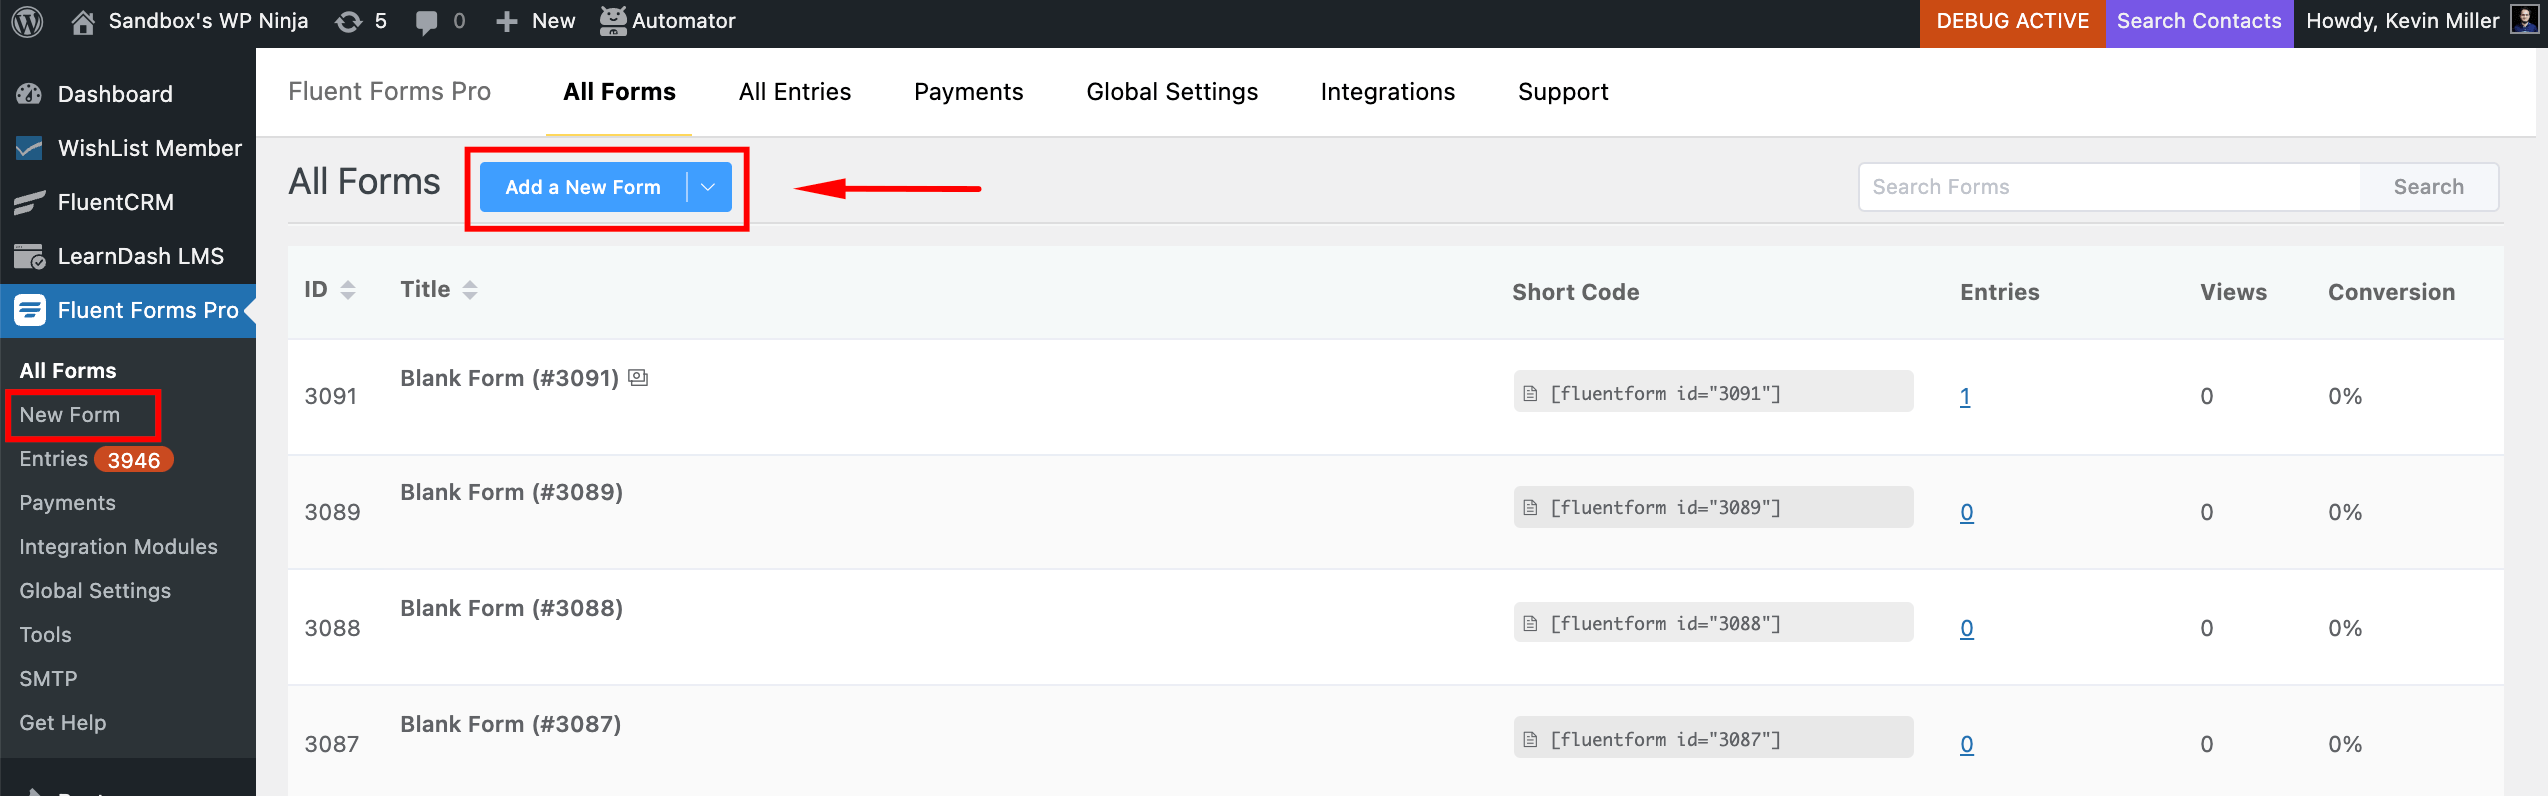This screenshot has height=796, width=2548.
Task: Open Blank Form (#3088) title
Action: click(511, 608)
